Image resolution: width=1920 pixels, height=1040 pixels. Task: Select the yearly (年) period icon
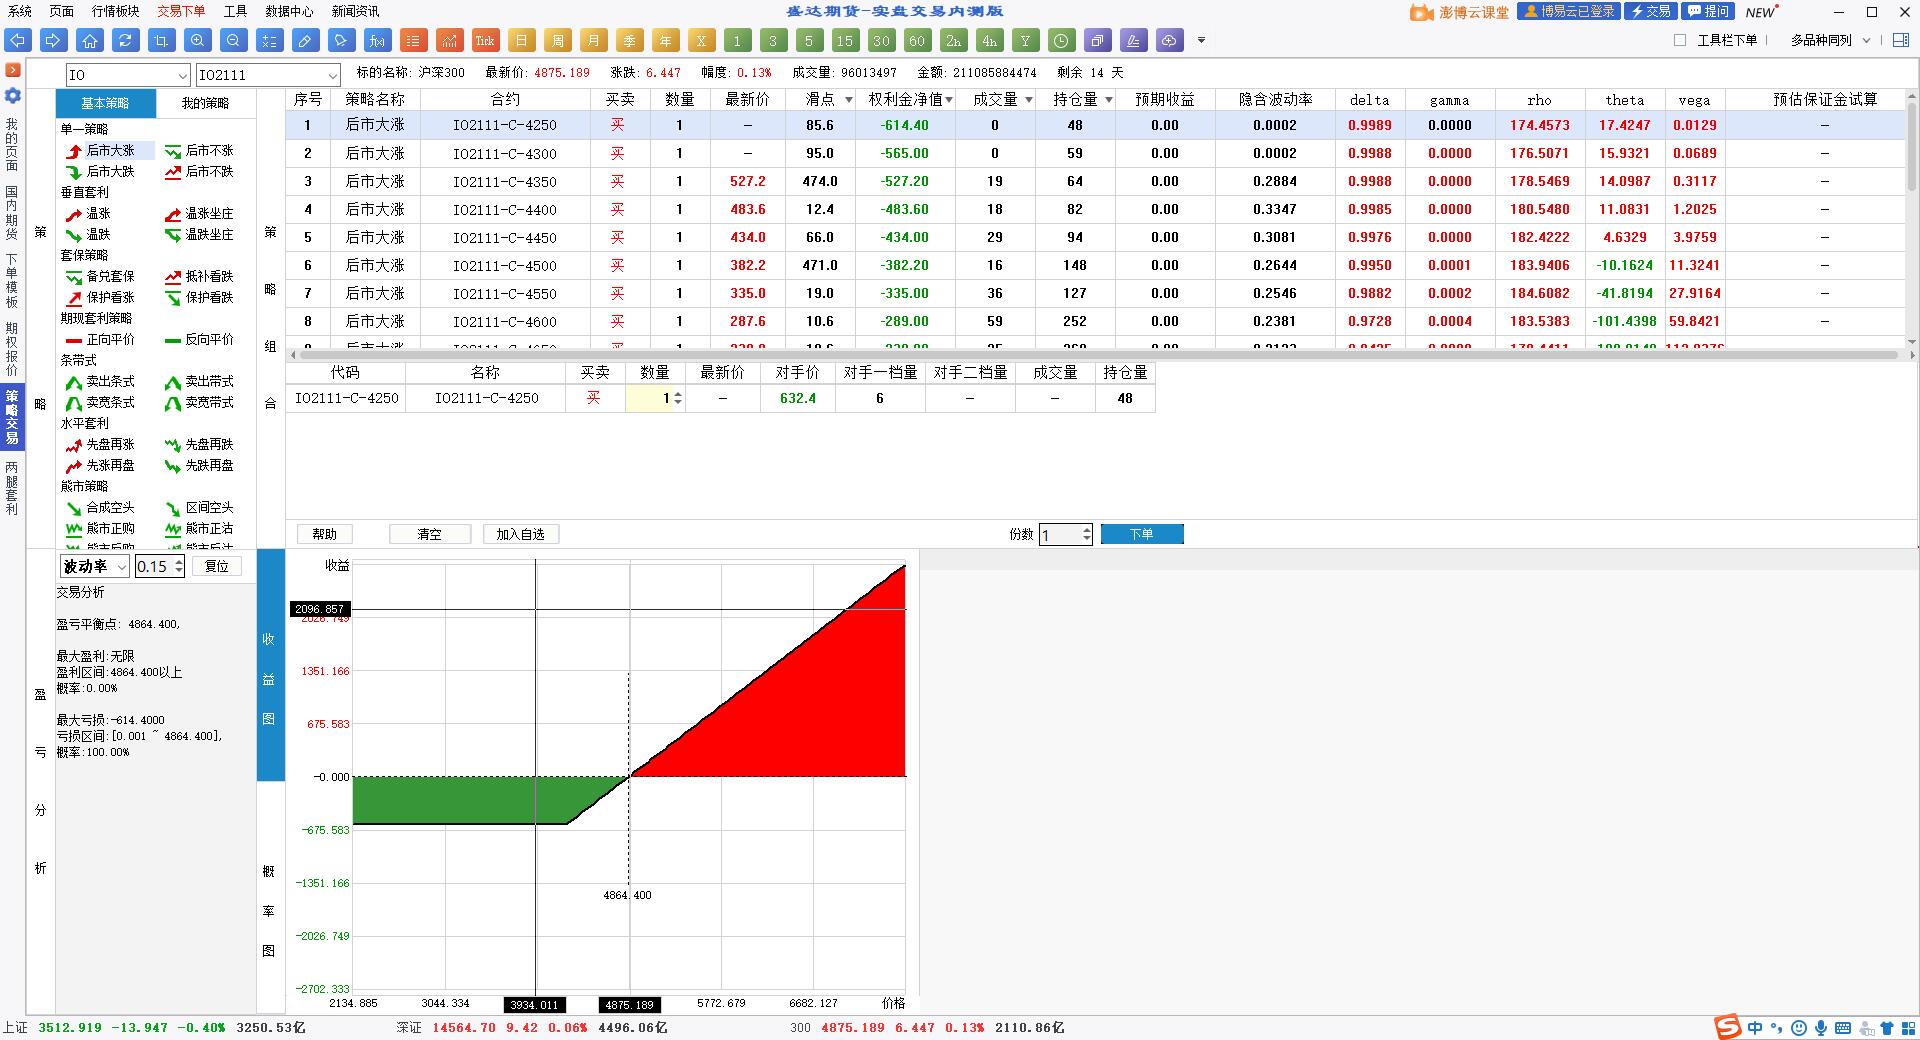coord(665,41)
